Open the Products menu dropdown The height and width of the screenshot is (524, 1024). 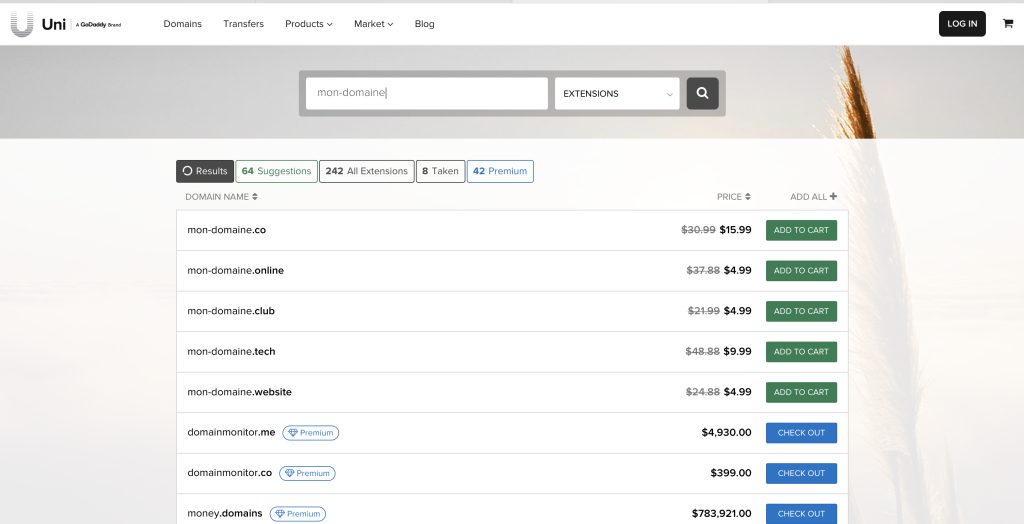[308, 24]
